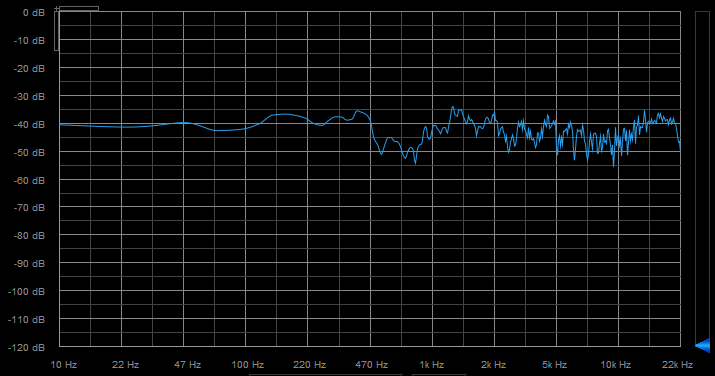The image size is (715, 376).
Task: Click the vertical zoom range bar left of the graph
Action: (x=57, y=31)
